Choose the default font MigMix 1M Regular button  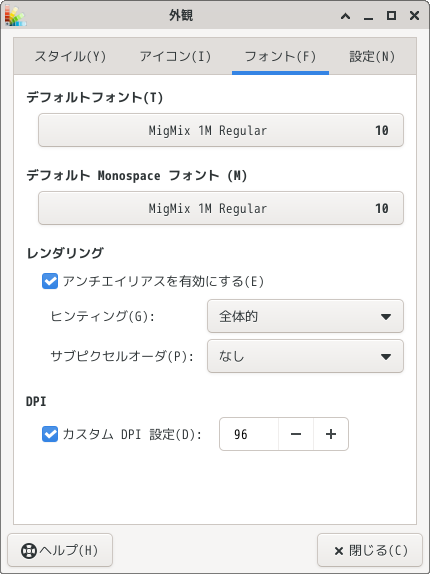221,130
